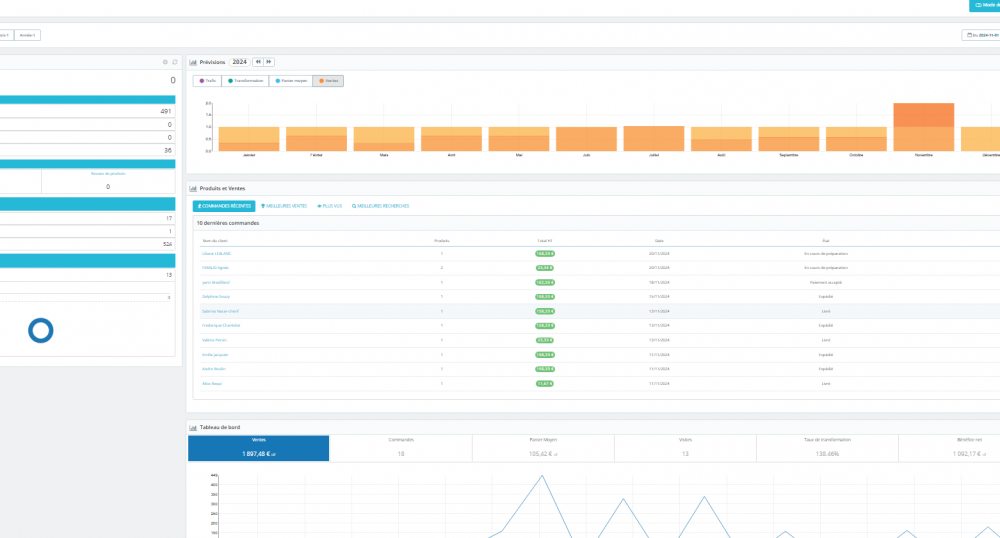Screen dimensions: 1000x538
Task: Toggle the Ventes series in forecast chart
Action: coord(328,81)
